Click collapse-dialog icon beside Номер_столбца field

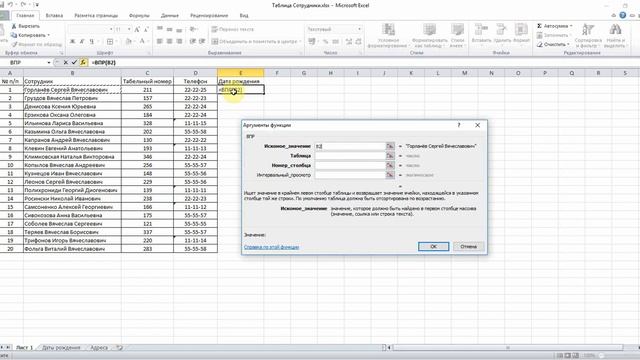[x=390, y=165]
